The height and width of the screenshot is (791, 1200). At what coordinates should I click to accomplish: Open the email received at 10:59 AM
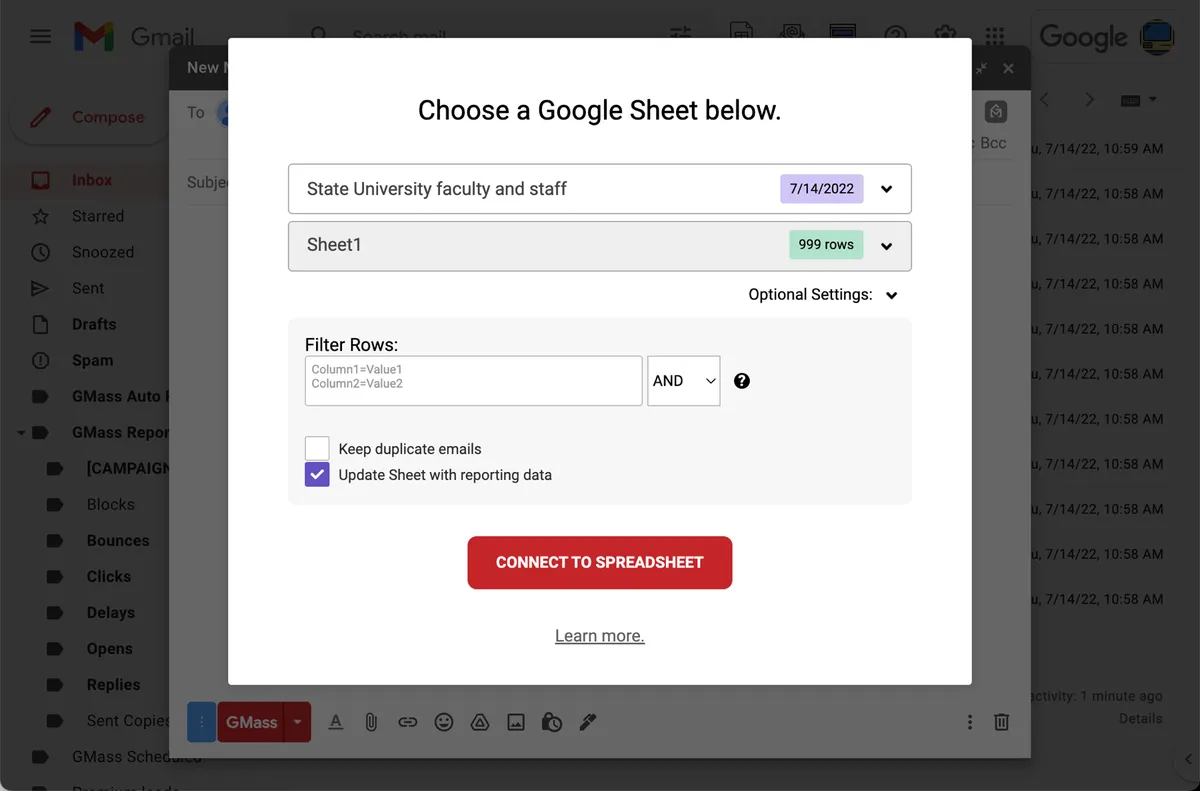[x=1098, y=148]
